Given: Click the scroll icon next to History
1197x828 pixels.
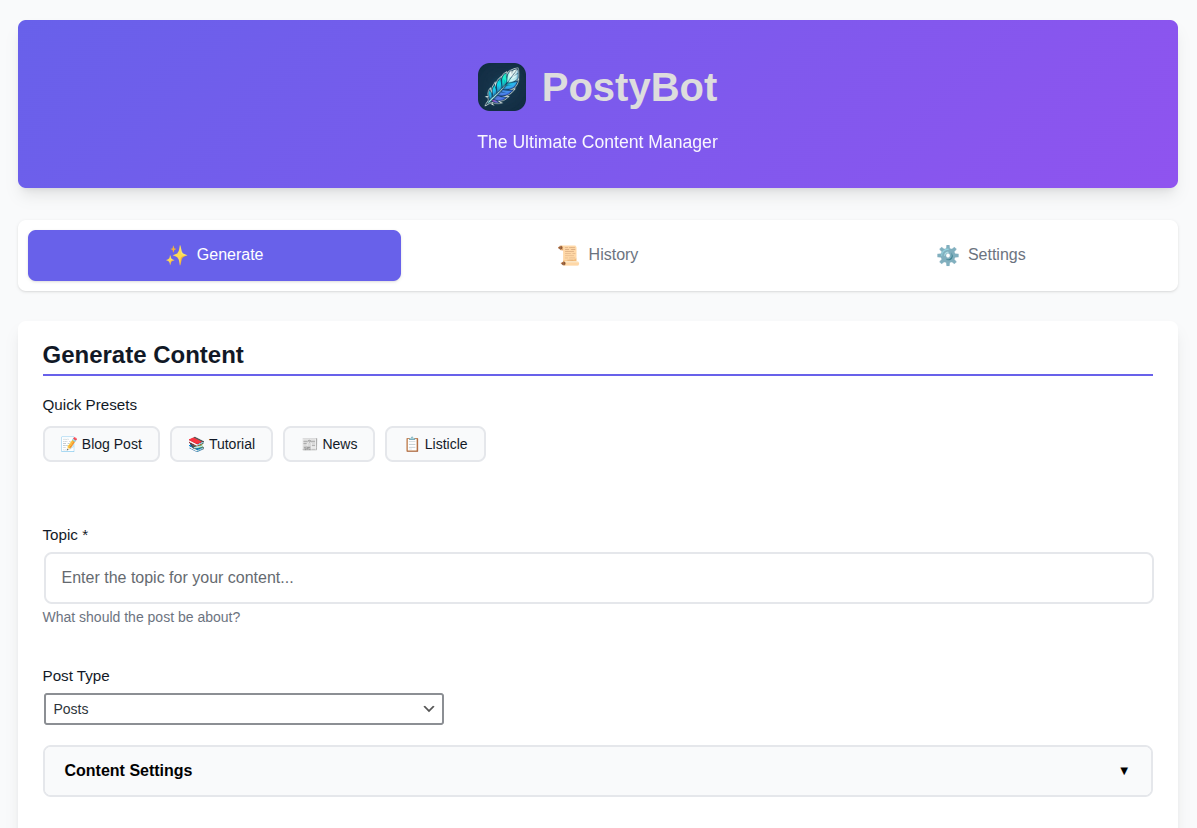Looking at the screenshot, I should [569, 255].
